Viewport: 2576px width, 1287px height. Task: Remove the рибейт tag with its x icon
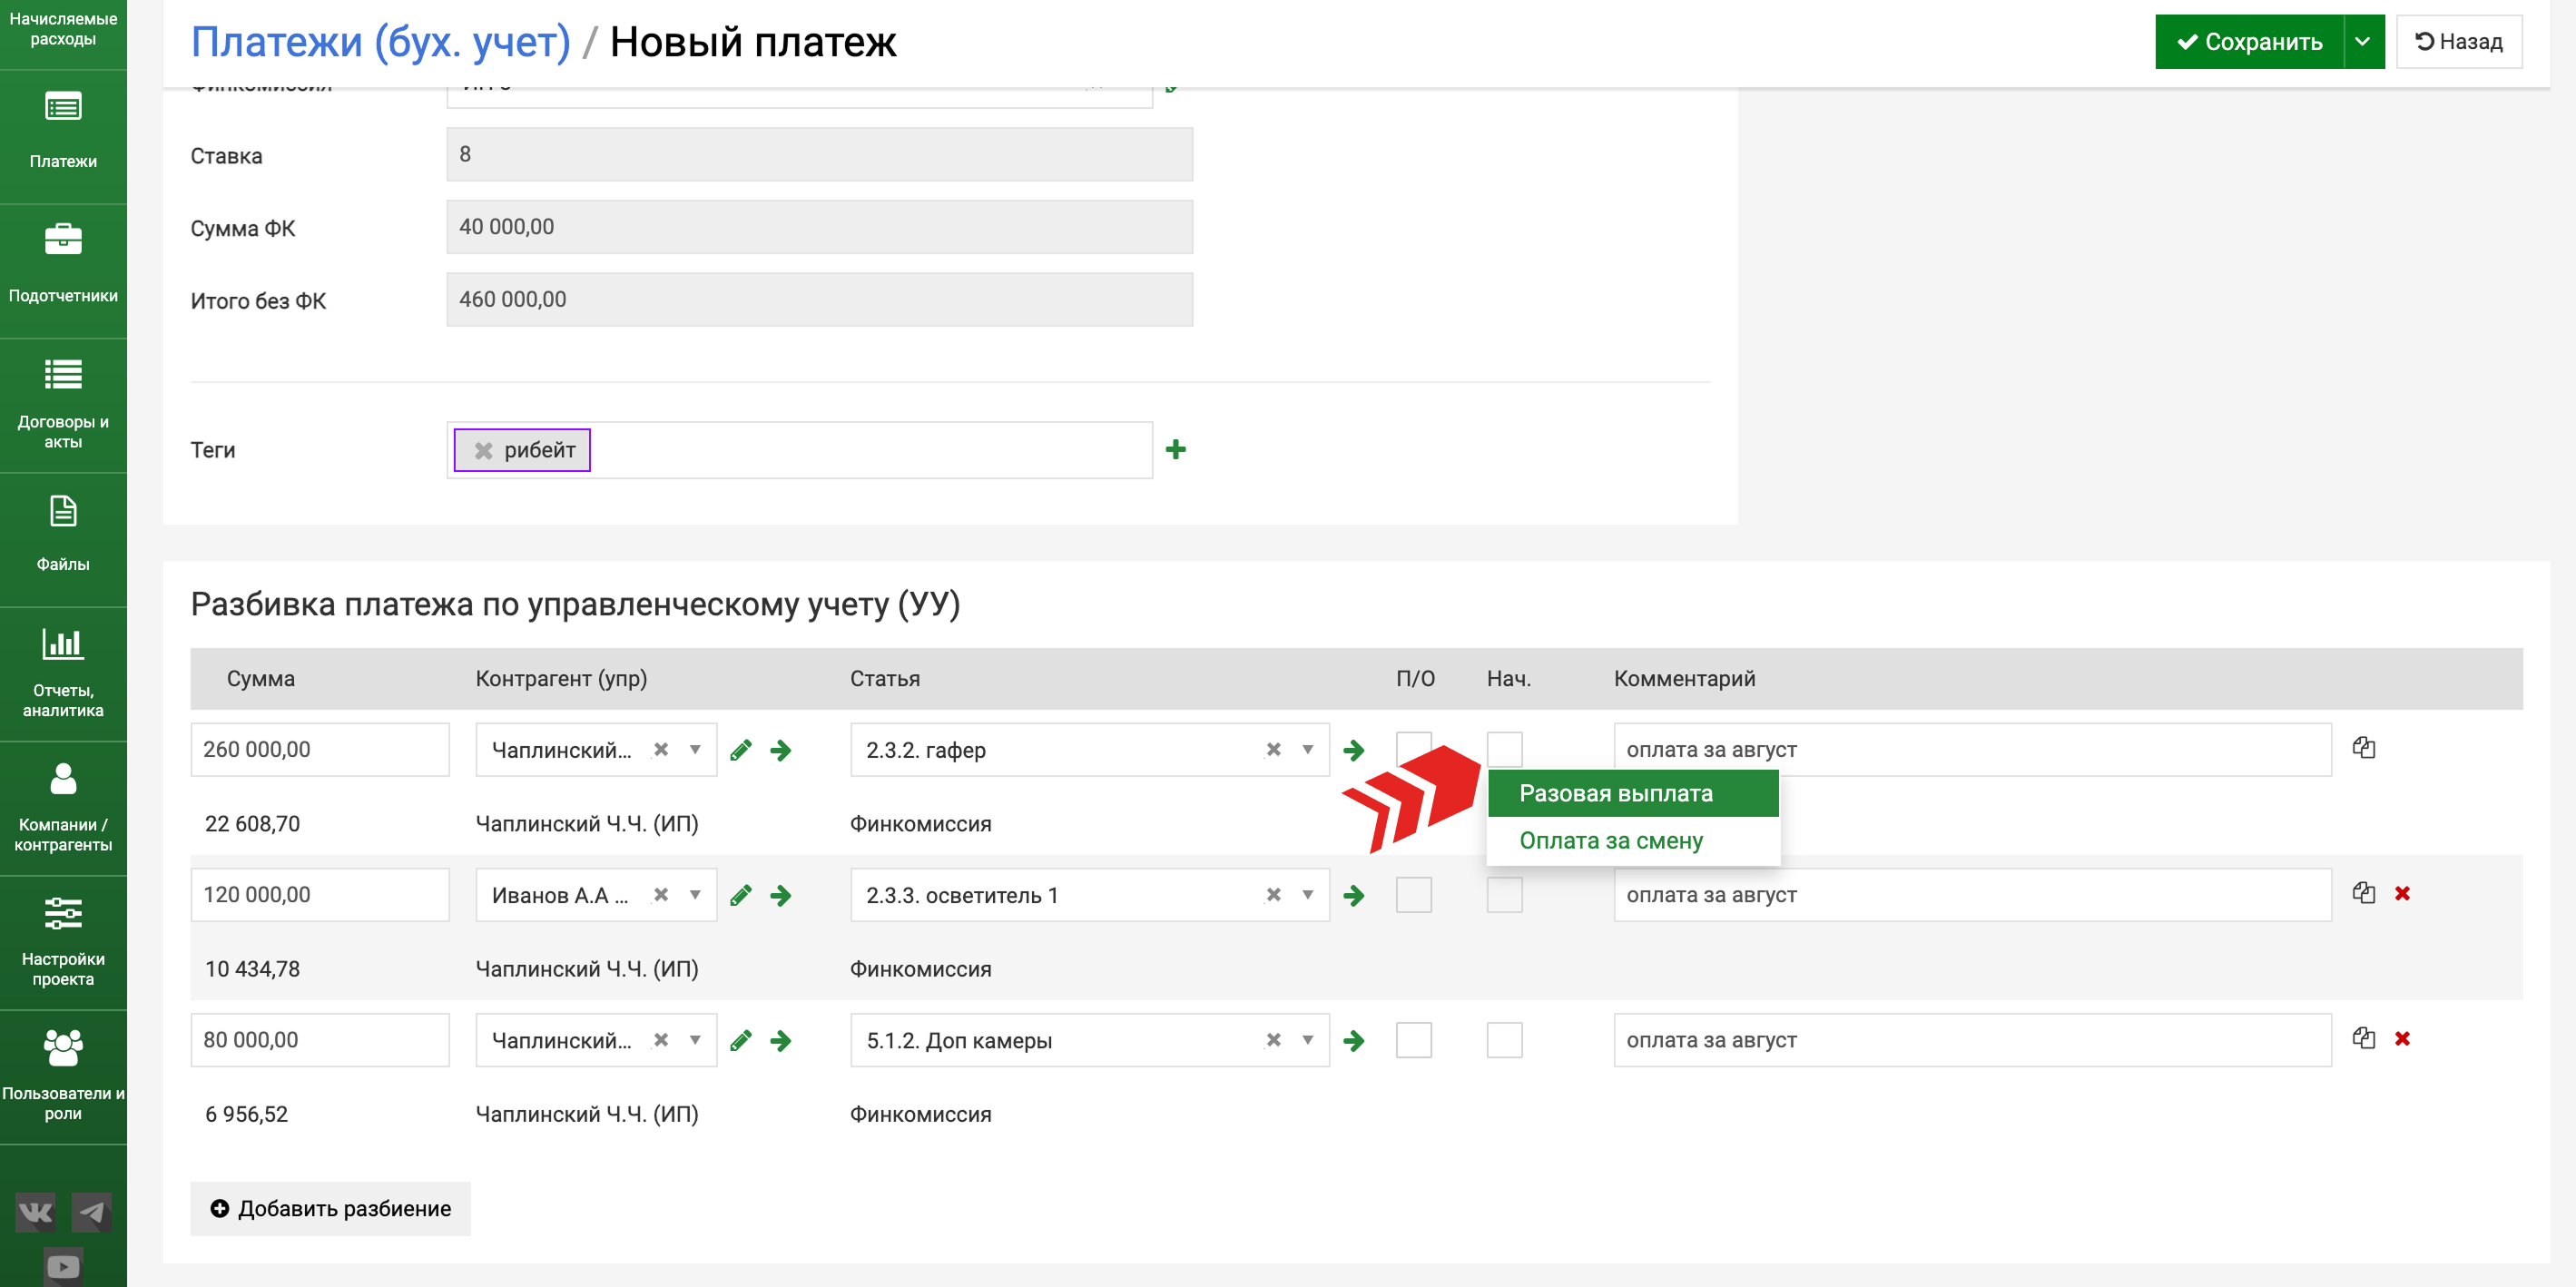pyautogui.click(x=484, y=451)
